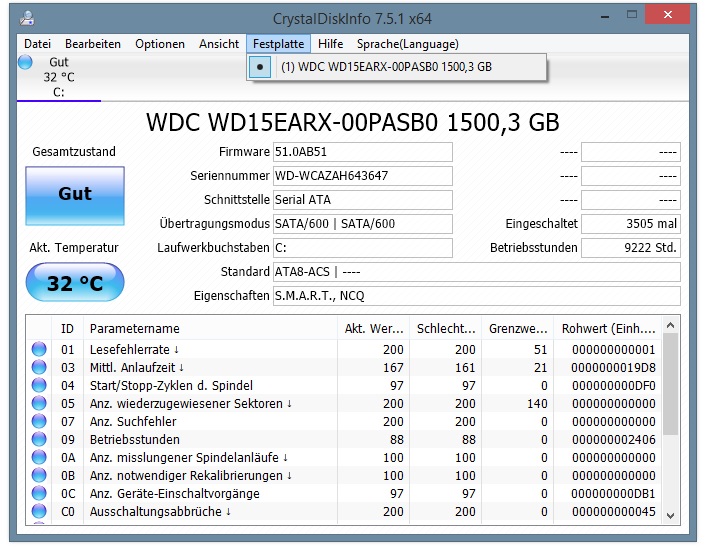The width and height of the screenshot is (707, 549).
Task: Click the scroll down arrow of the SMART list
Action: click(x=670, y=516)
